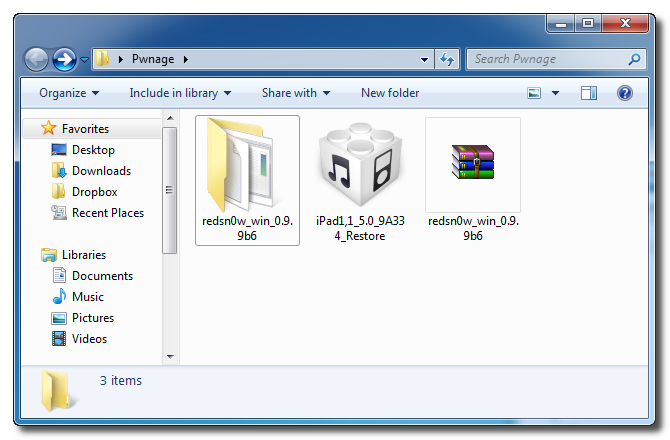The image size is (670, 440).
Task: Open the Share with menu
Action: point(296,93)
